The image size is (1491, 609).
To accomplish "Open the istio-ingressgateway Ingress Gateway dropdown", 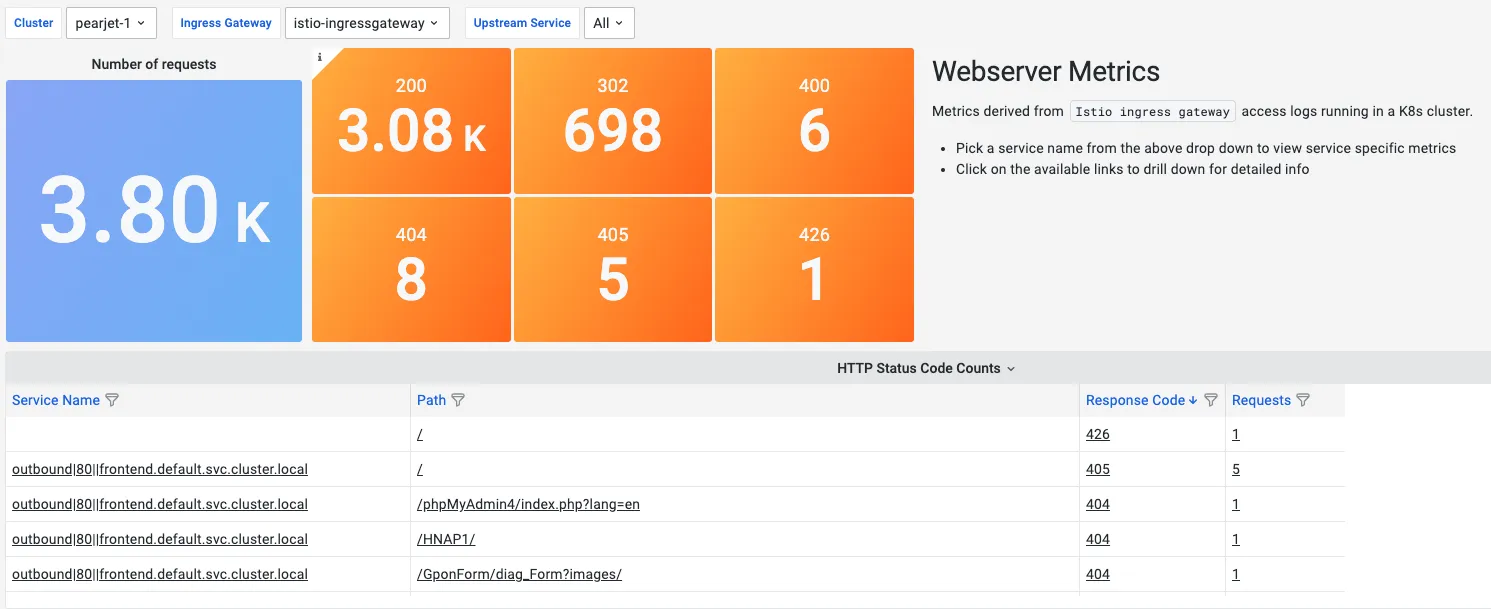I will coord(367,23).
